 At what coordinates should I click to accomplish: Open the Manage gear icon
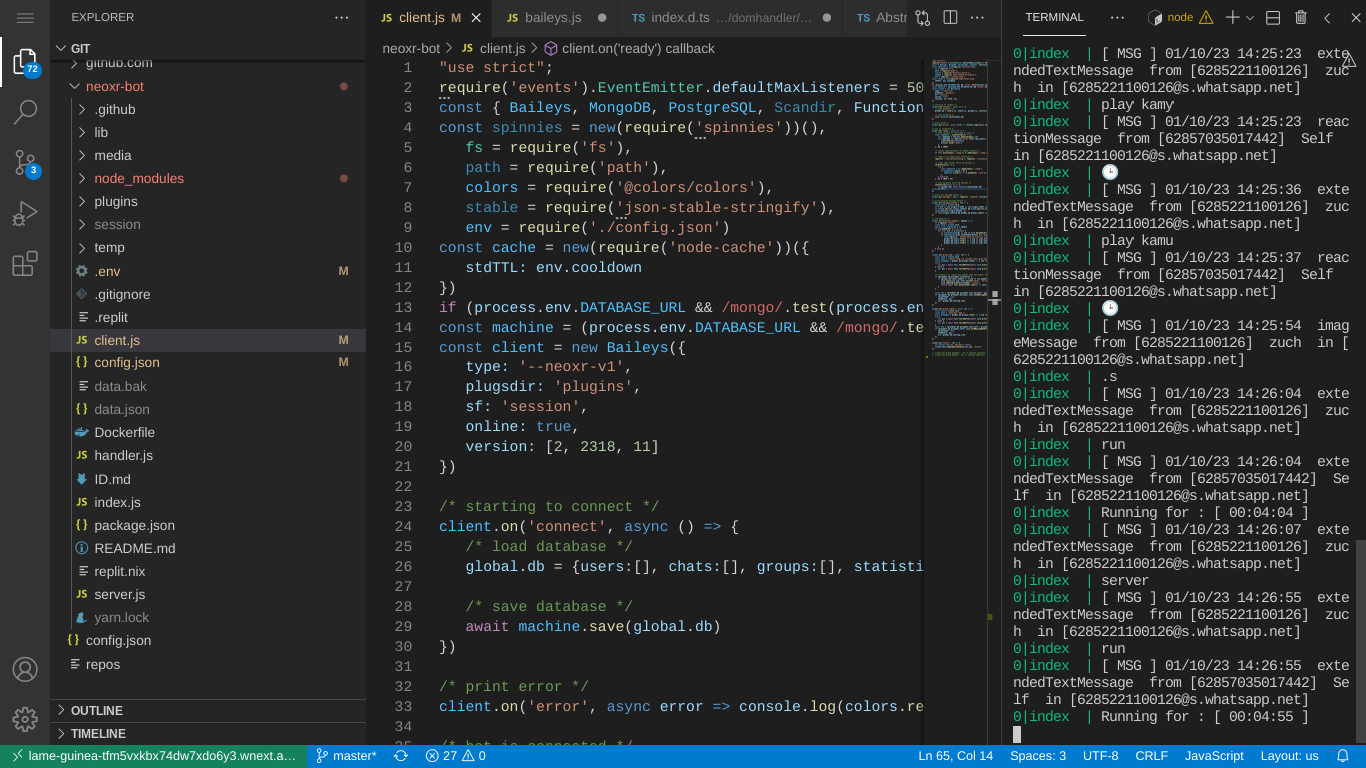(x=25, y=718)
